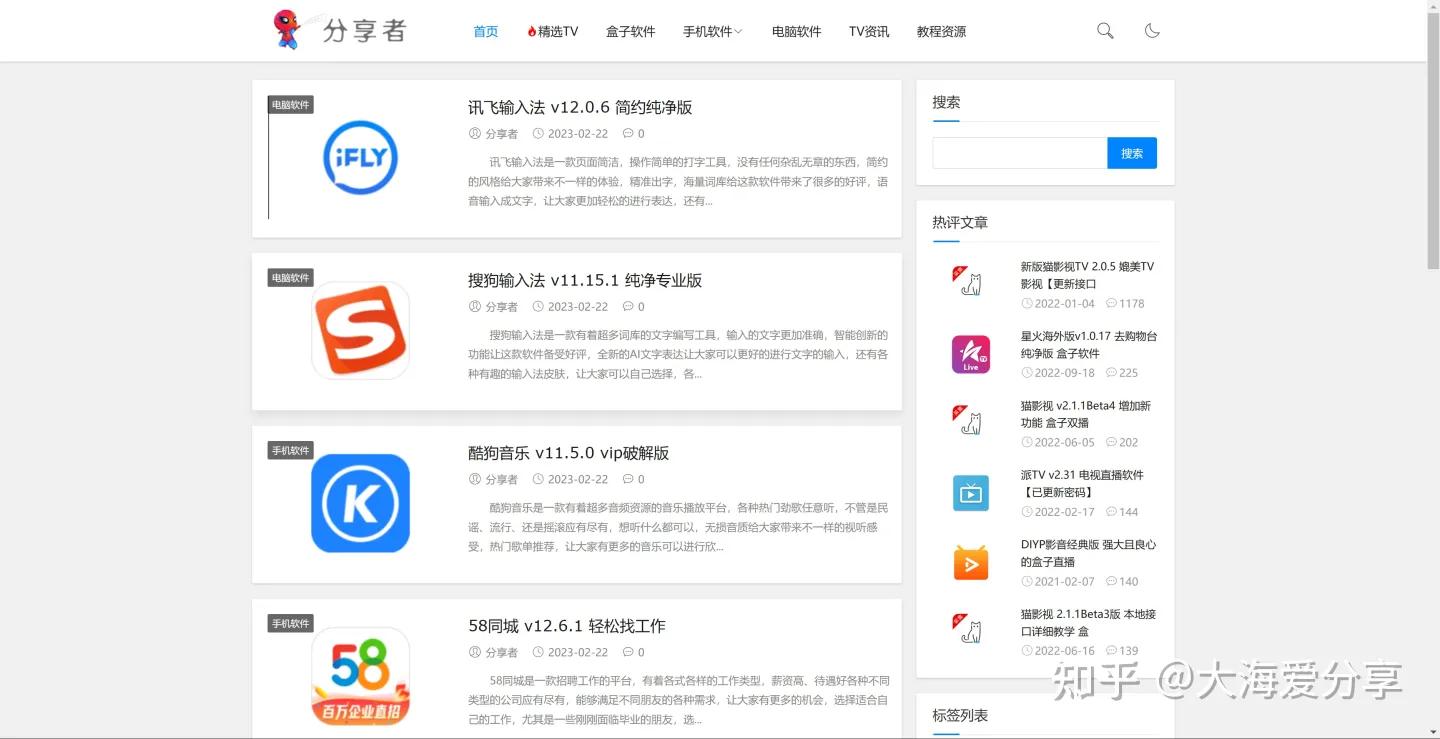Open the 精选TV menu item
Screen dimensions: 1440x739
[552, 31]
